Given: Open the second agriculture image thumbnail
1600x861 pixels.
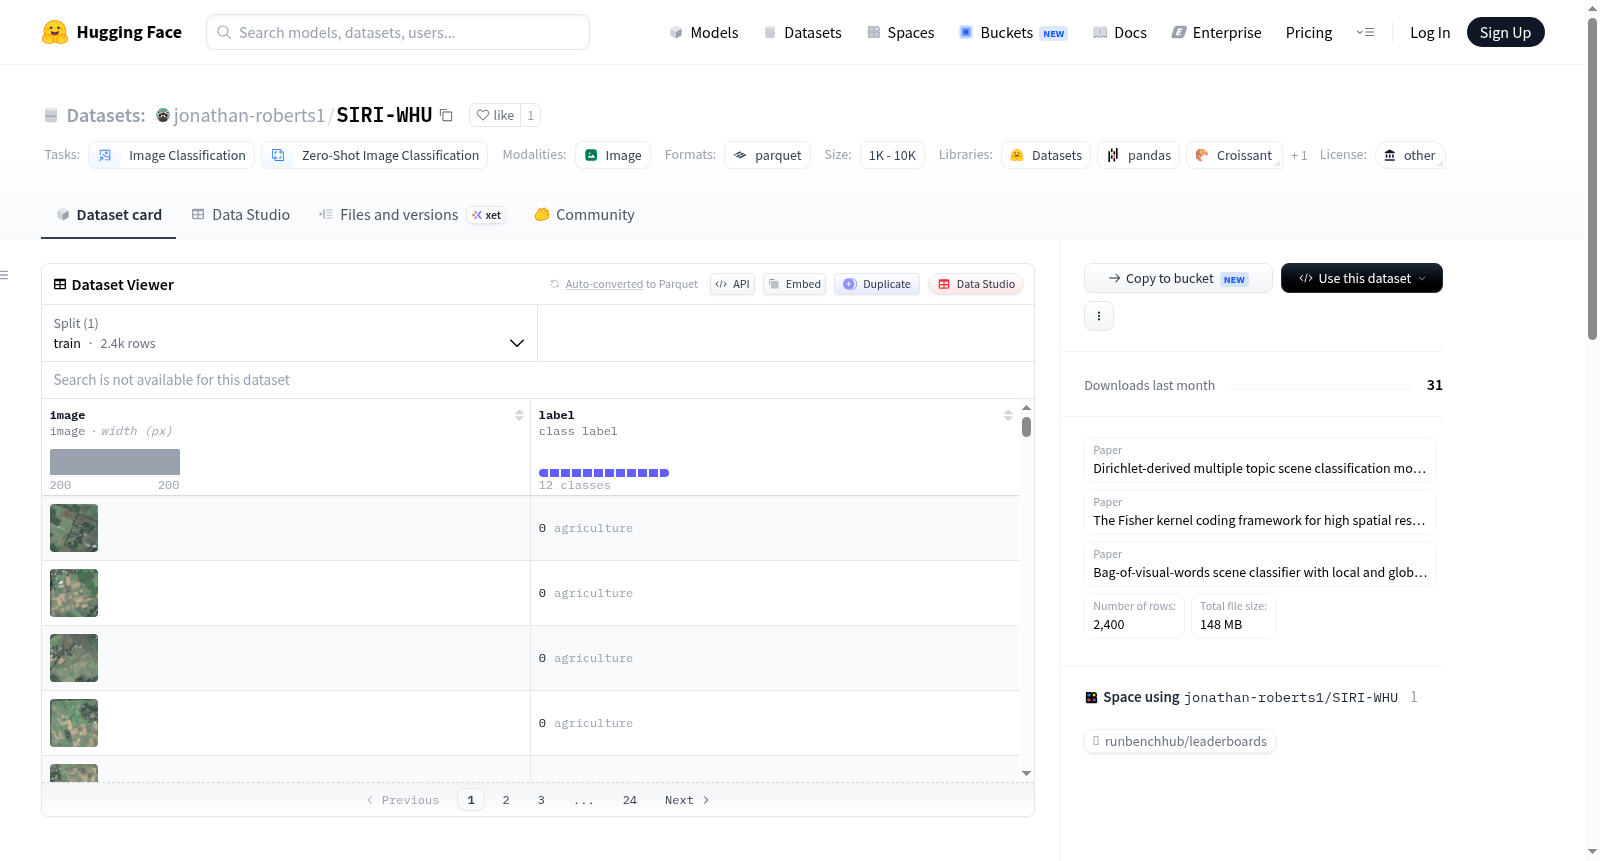Looking at the screenshot, I should tap(74, 593).
